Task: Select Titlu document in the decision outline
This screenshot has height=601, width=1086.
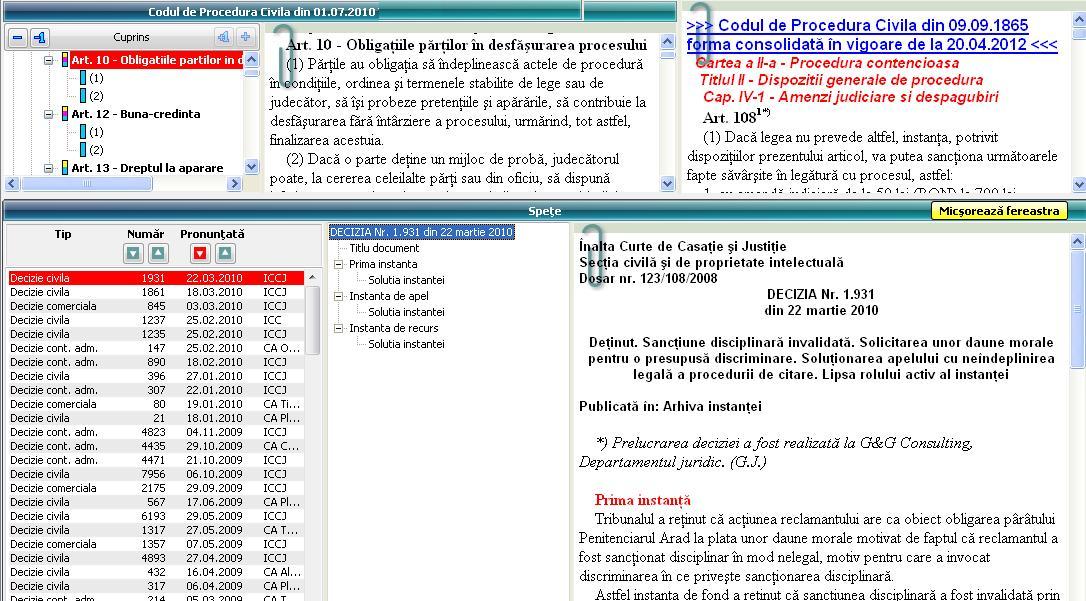Action: click(384, 248)
